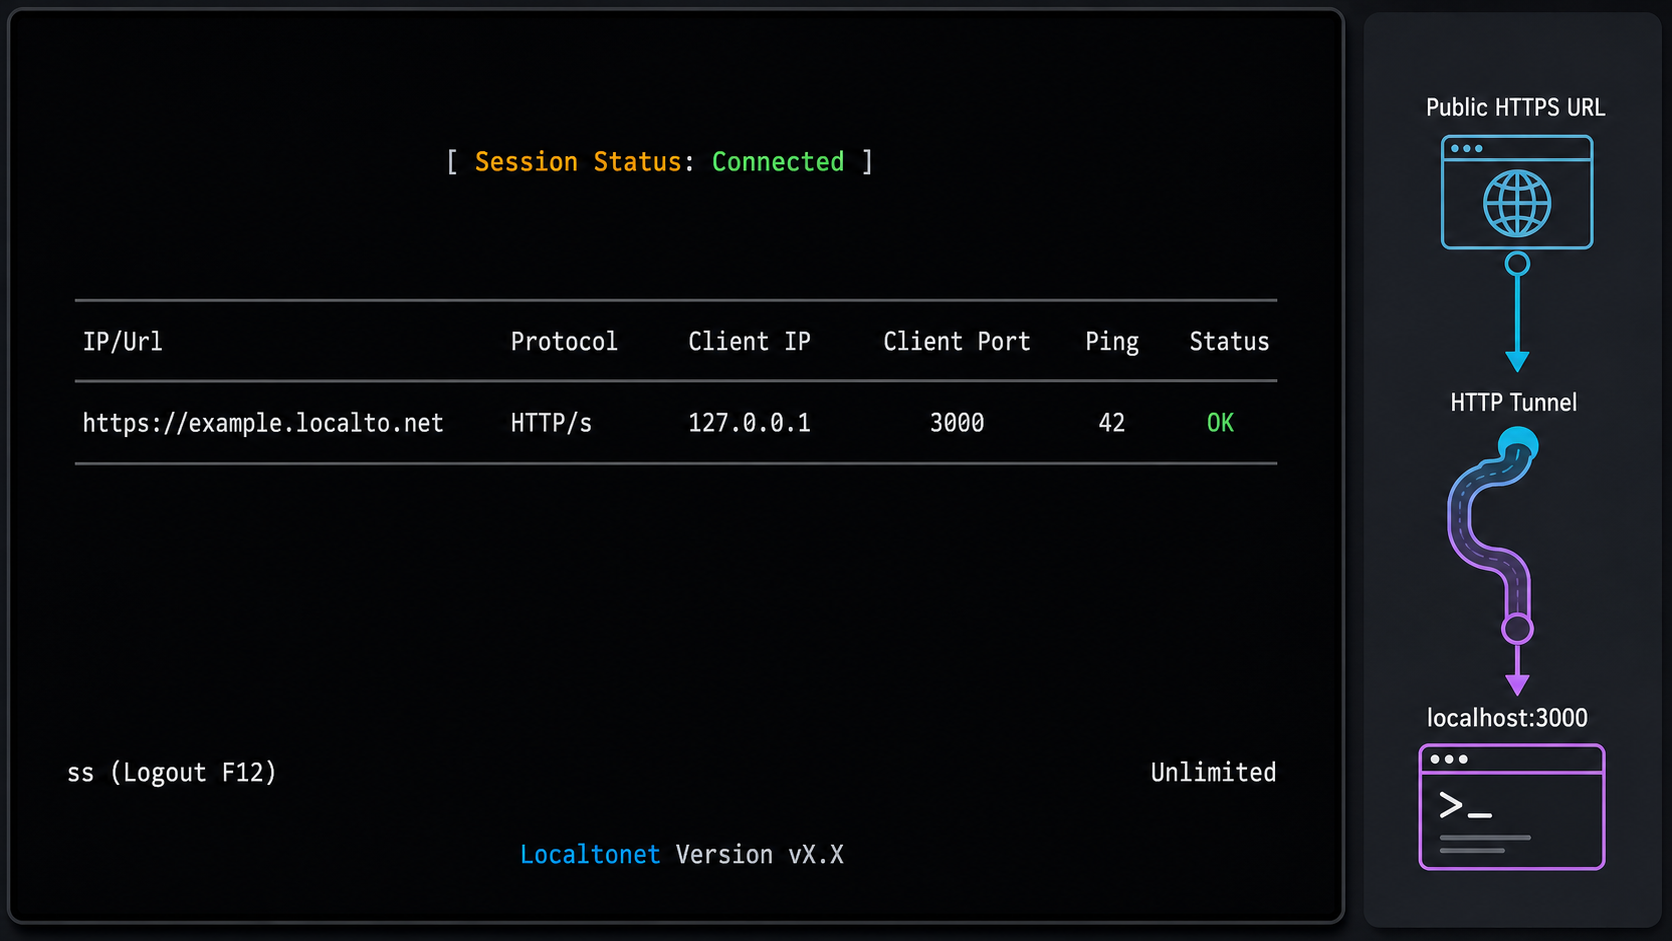
Task: Click the green OK status cell
Action: pos(1220,423)
